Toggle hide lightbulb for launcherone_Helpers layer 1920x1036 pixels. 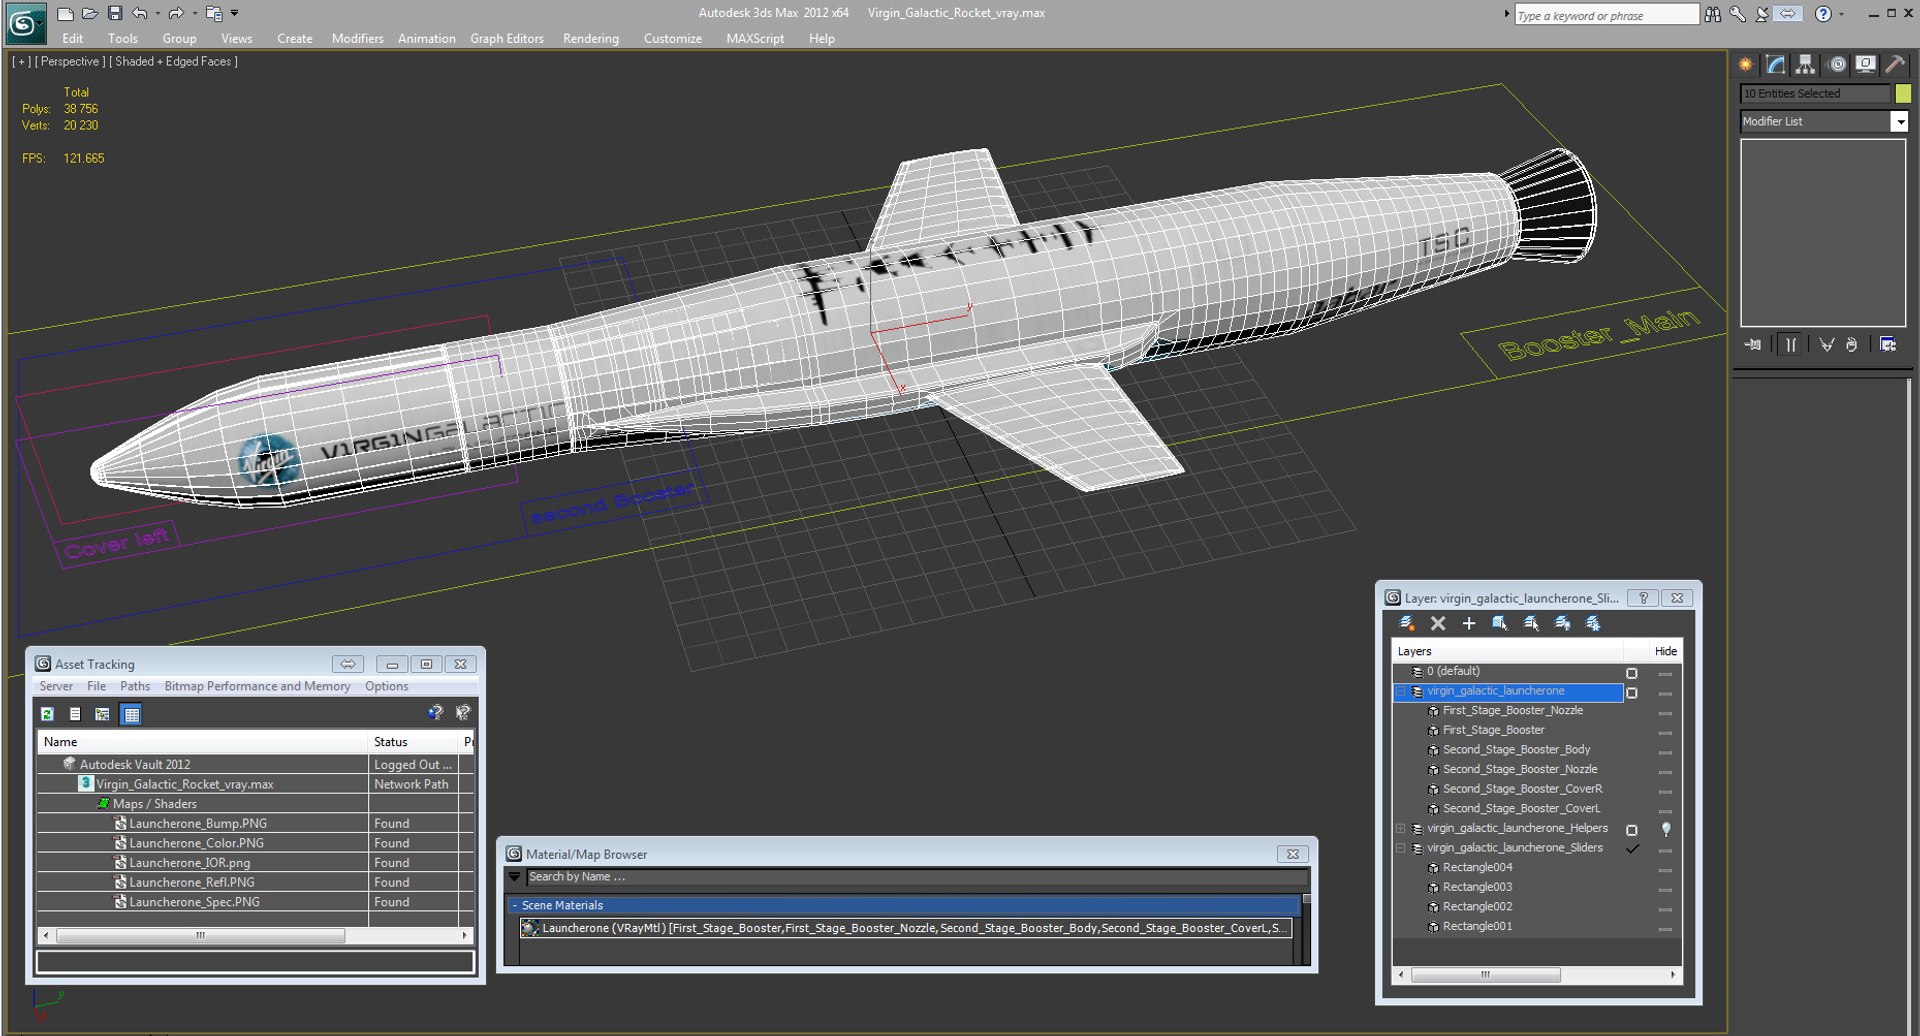tap(1666, 829)
